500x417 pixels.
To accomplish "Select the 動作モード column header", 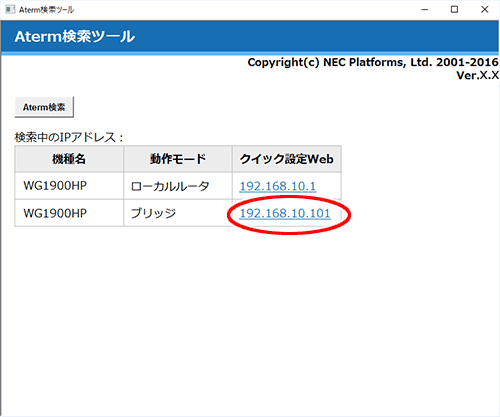I will (178, 159).
